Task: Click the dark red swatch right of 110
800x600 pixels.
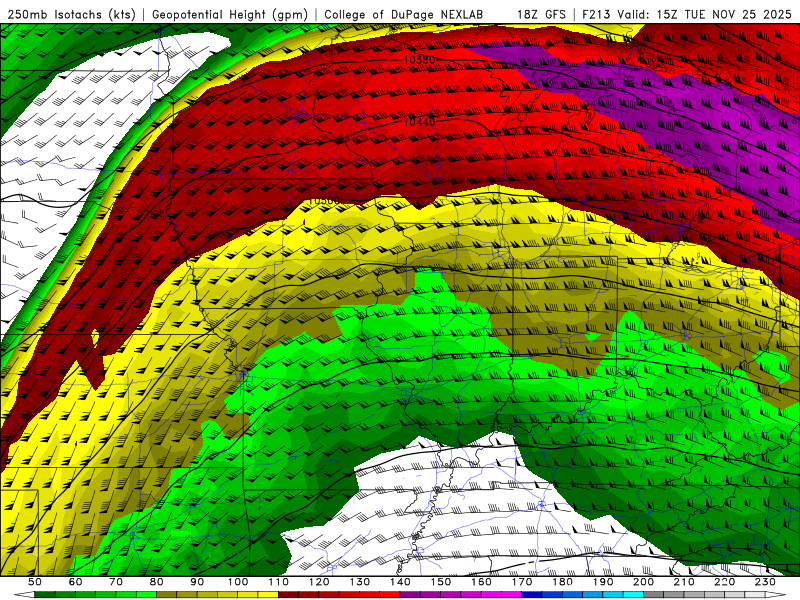Action: pyautogui.click(x=288, y=595)
